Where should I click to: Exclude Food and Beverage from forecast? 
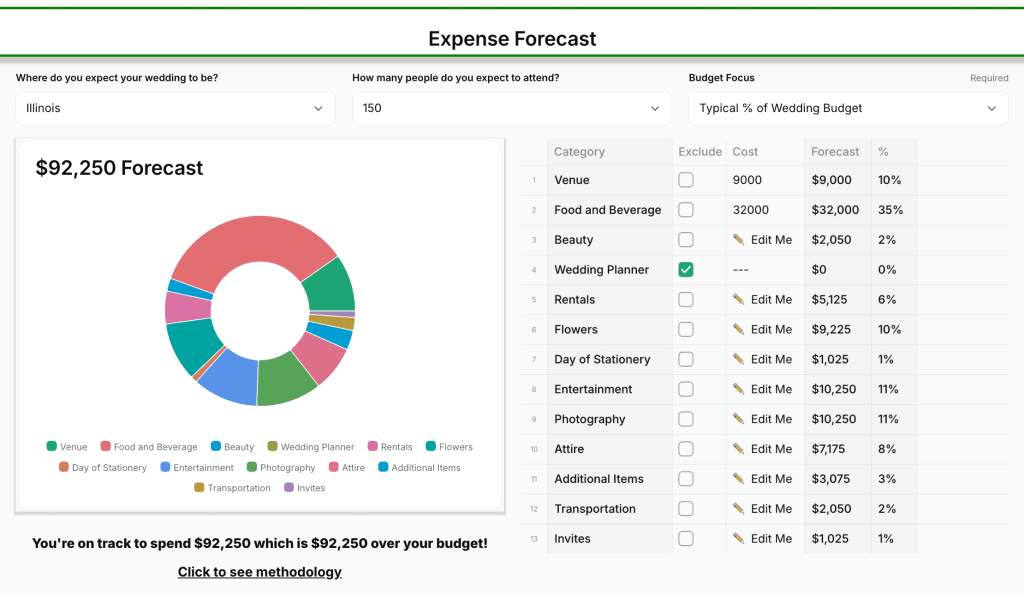coord(686,210)
